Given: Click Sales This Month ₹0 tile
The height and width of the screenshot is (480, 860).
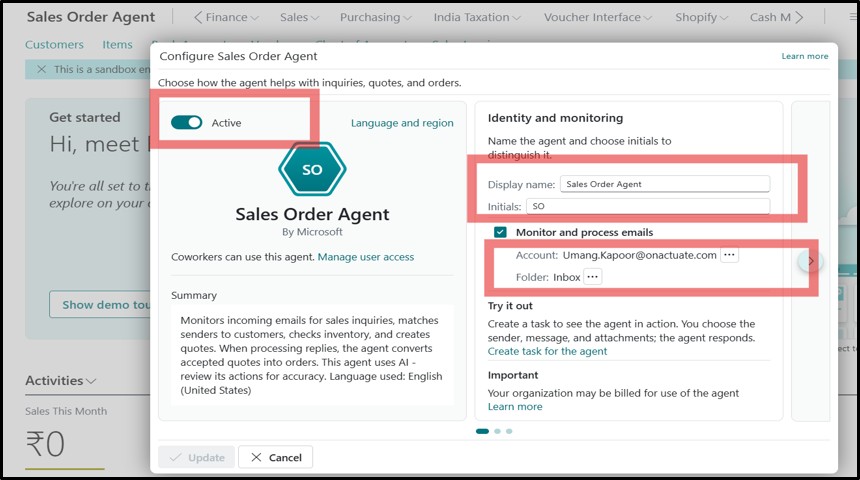Looking at the screenshot, I should click(66, 436).
